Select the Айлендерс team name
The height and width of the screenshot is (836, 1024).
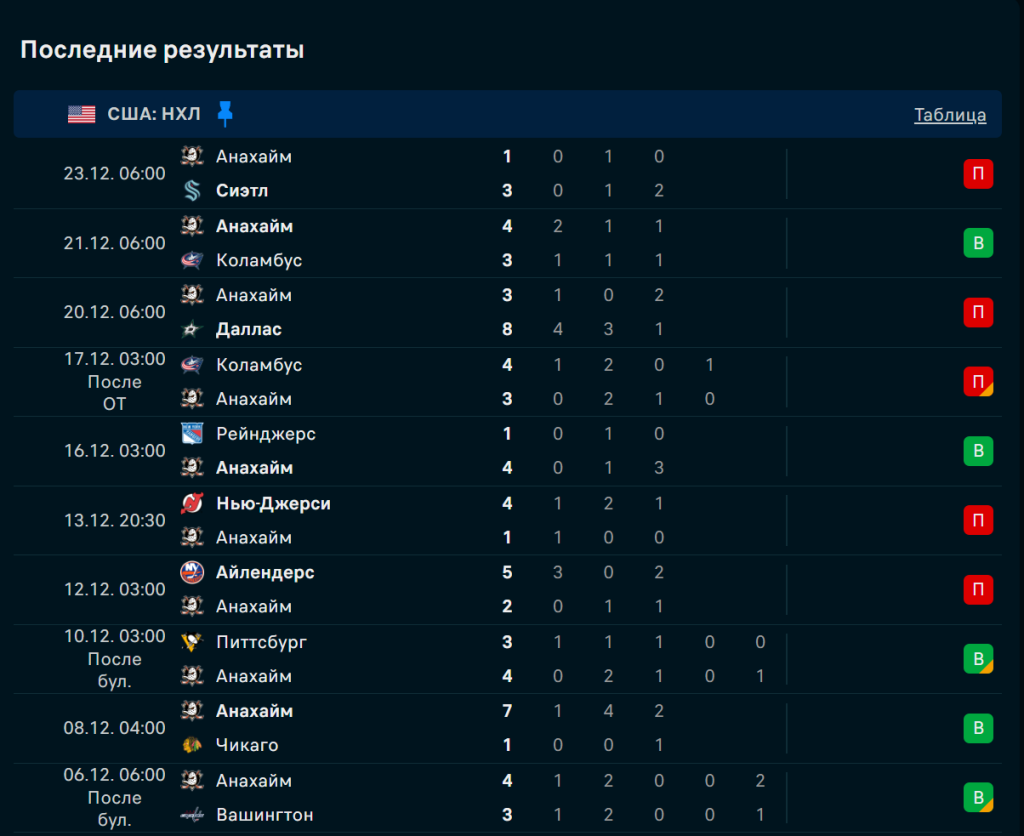(265, 573)
